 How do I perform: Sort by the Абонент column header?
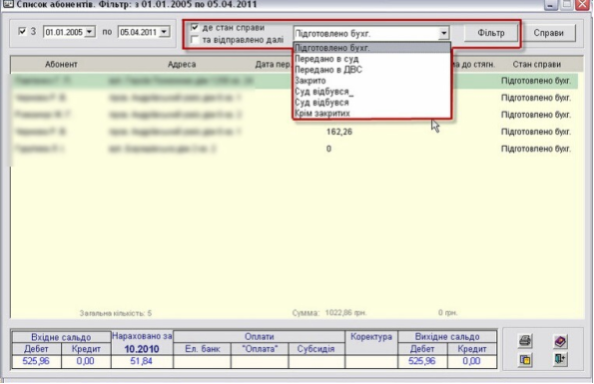tap(61, 64)
